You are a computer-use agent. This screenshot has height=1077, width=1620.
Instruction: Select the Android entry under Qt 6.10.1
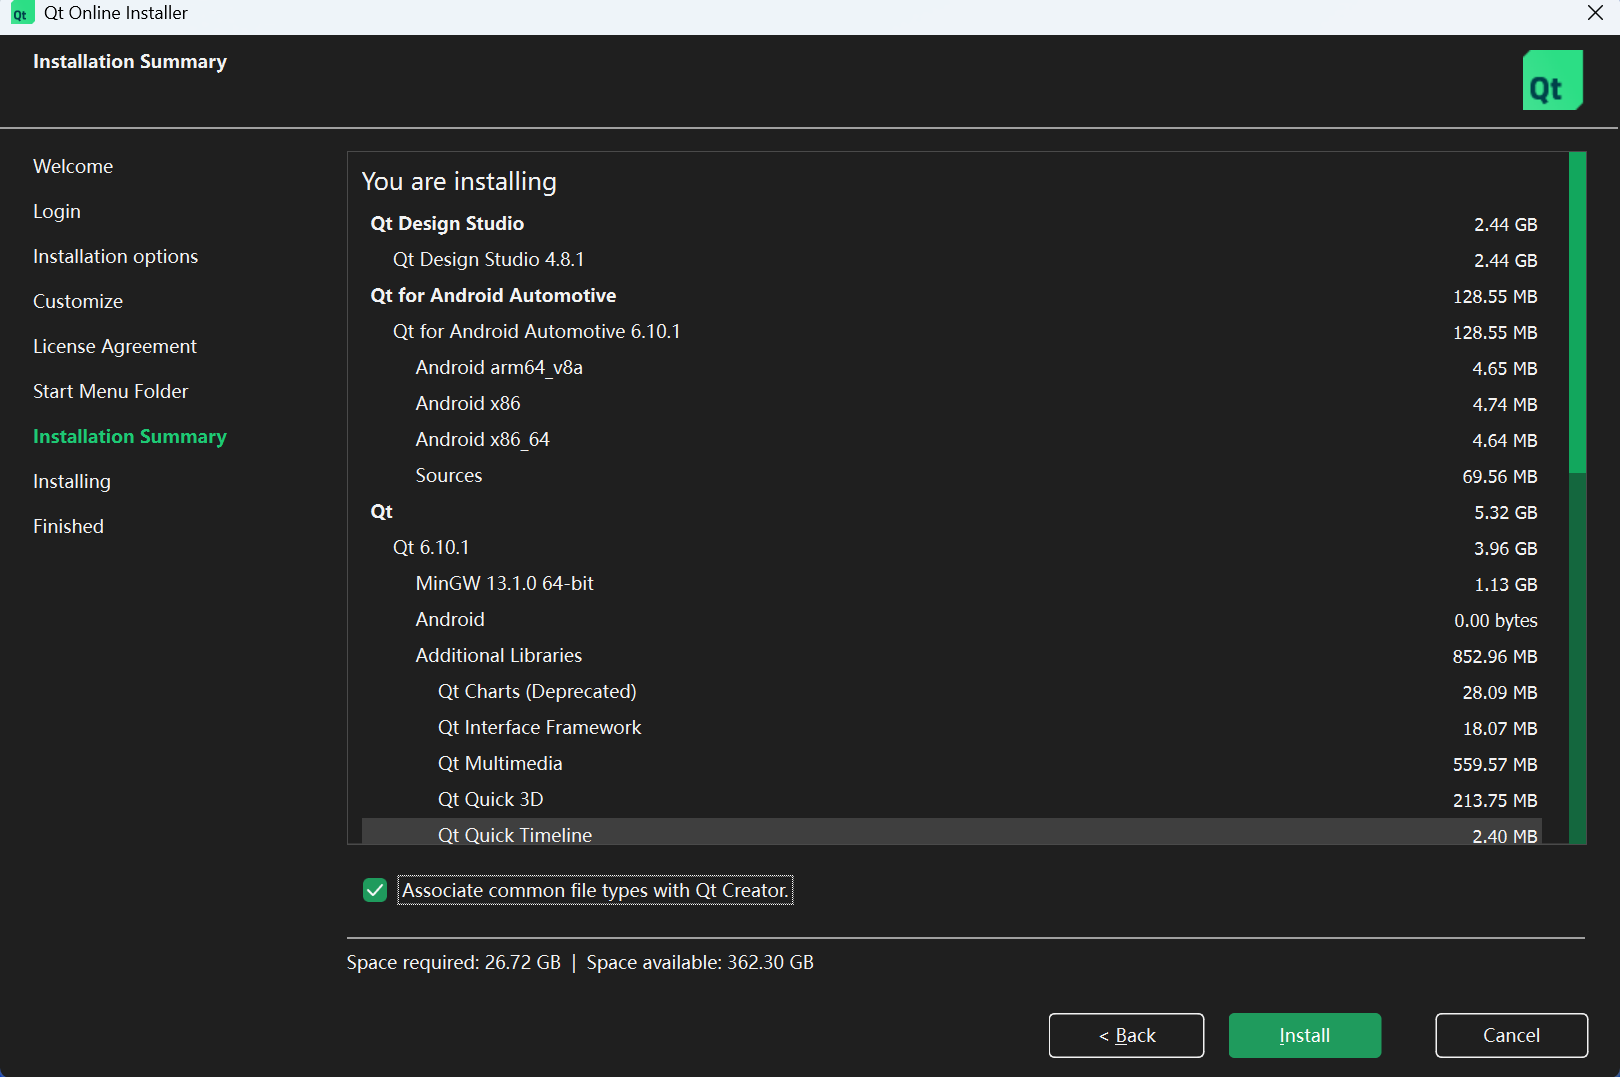[x=952, y=620]
